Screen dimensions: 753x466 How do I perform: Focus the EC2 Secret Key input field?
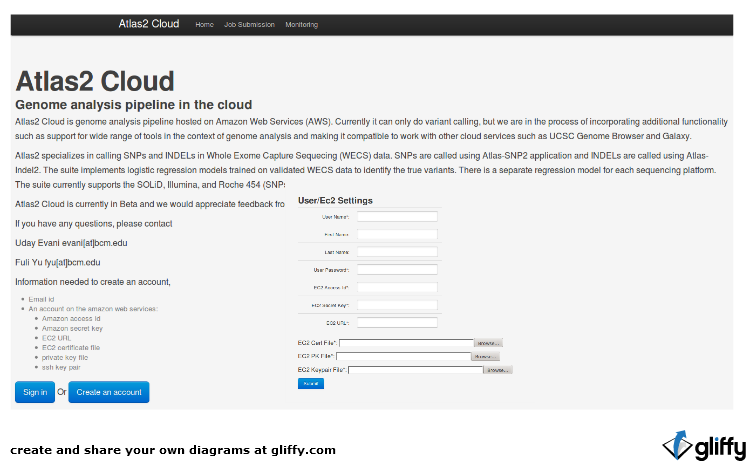(397, 305)
